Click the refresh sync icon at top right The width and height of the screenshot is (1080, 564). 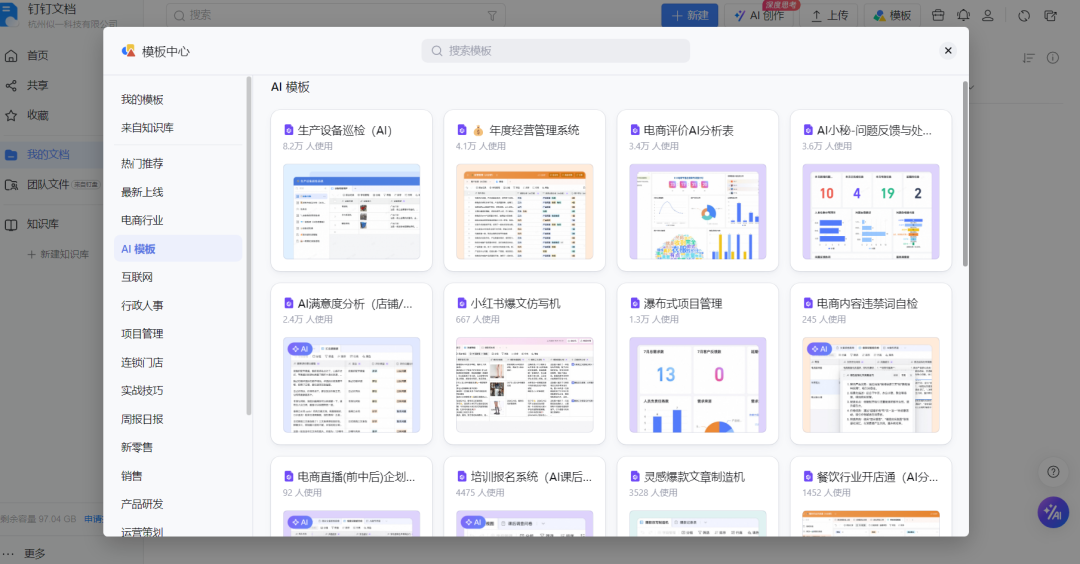[x=1024, y=15]
